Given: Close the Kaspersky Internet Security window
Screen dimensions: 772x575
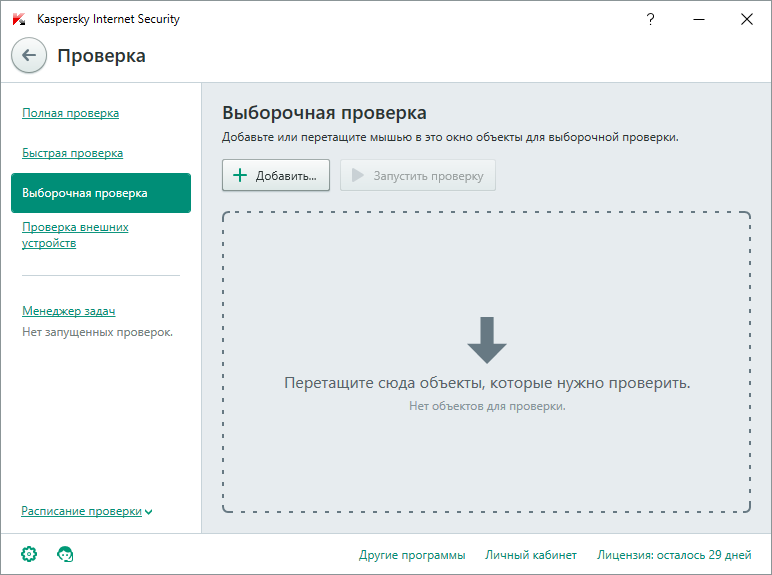Looking at the screenshot, I should point(747,19).
